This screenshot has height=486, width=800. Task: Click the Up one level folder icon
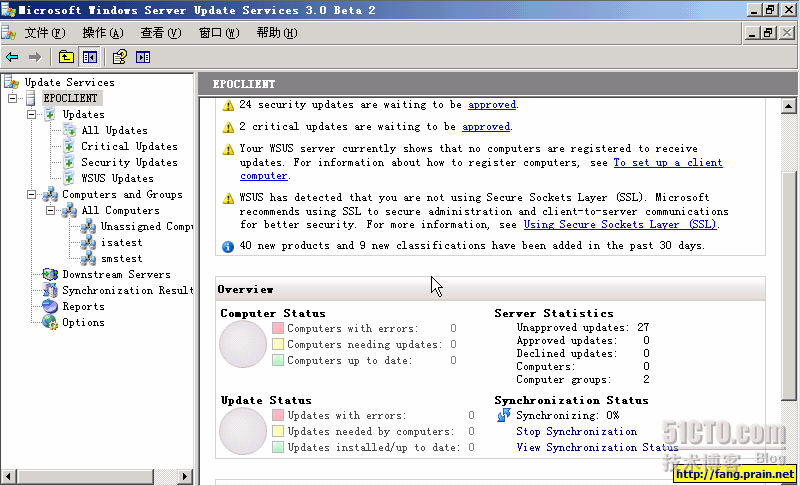coord(66,57)
